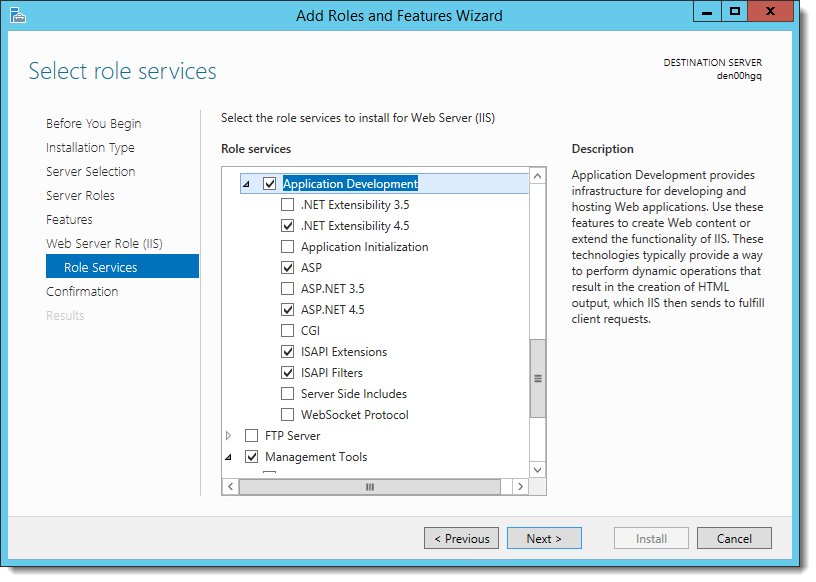
Task: Collapse the Management Tools node
Action: [228, 457]
